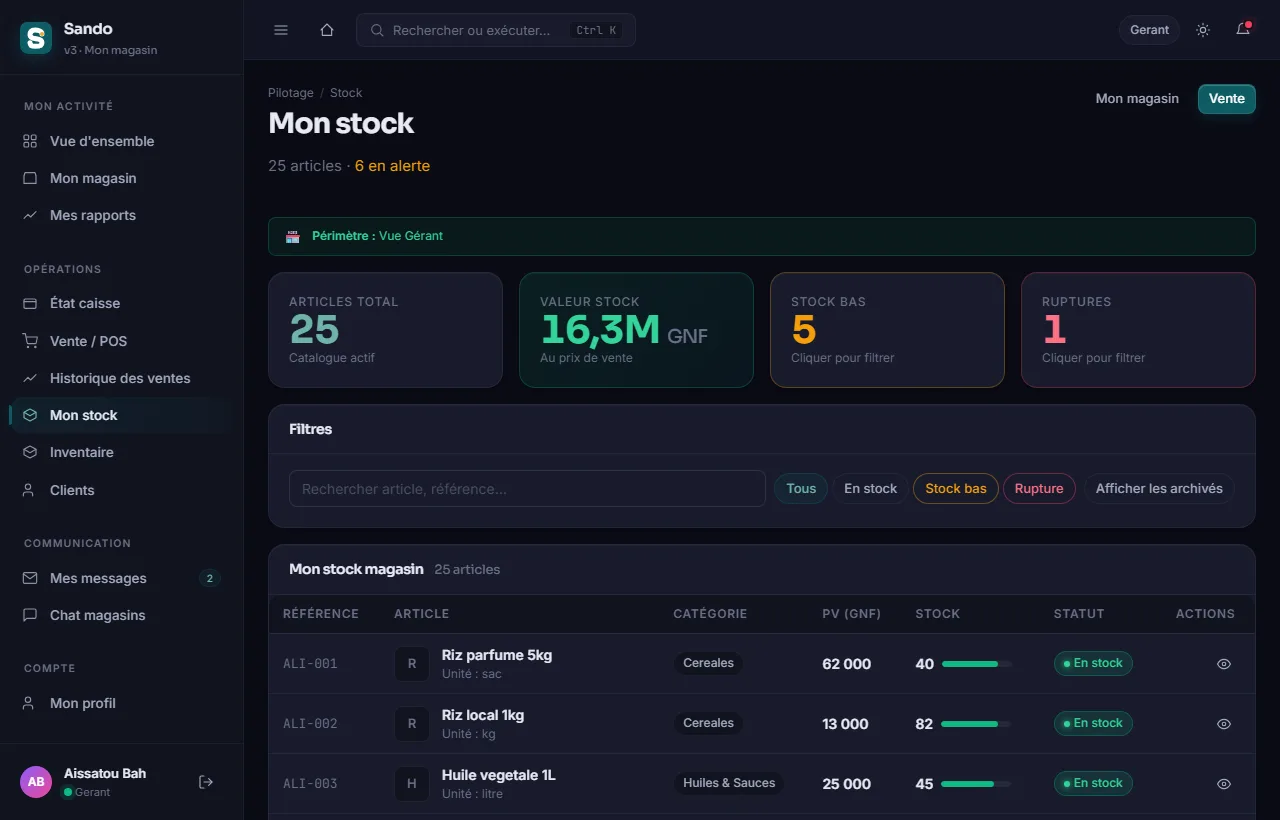1280x820 pixels.
Task: View details of Riz parfume 5kg
Action: [x=1224, y=664]
